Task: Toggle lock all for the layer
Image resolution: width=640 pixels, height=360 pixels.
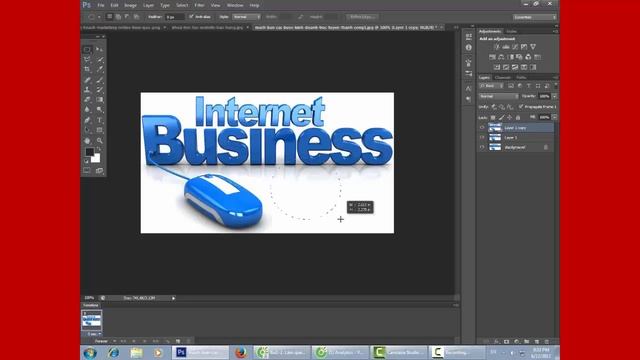Action: click(x=518, y=118)
